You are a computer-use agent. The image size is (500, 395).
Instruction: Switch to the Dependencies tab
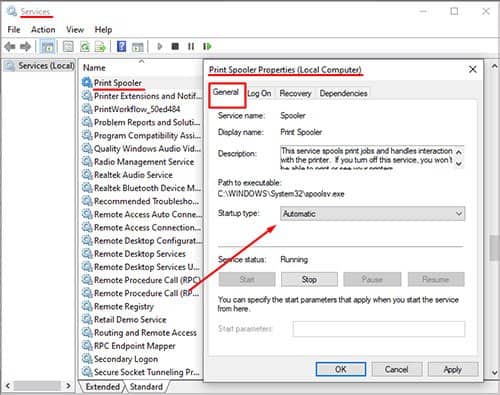[343, 93]
